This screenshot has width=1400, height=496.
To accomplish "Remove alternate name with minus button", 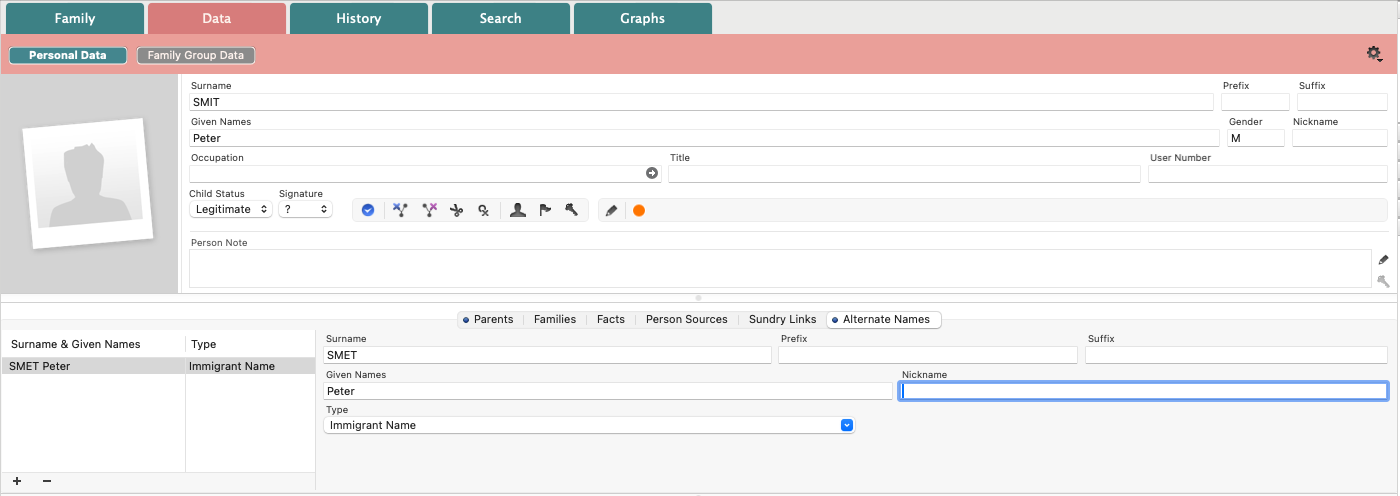I will pyautogui.click(x=46, y=481).
